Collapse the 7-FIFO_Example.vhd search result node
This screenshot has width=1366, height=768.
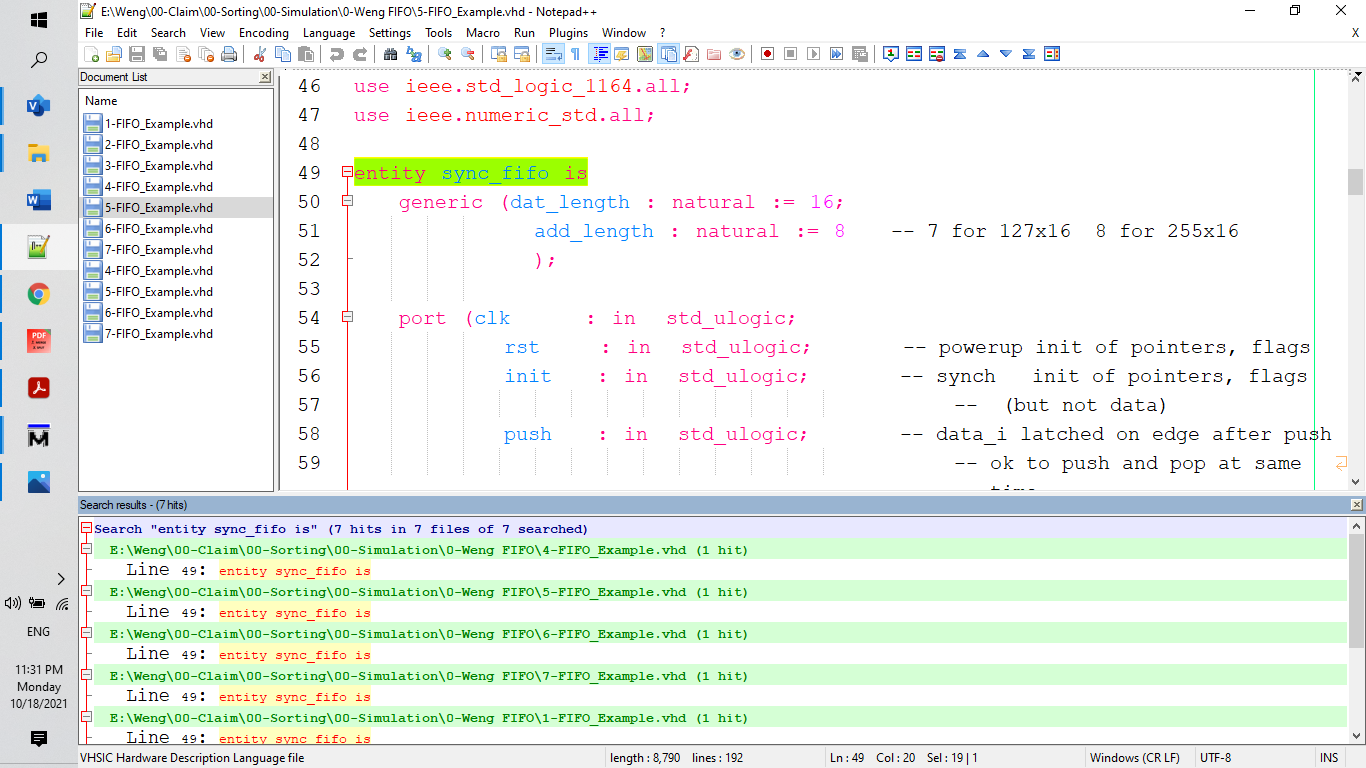[87, 676]
